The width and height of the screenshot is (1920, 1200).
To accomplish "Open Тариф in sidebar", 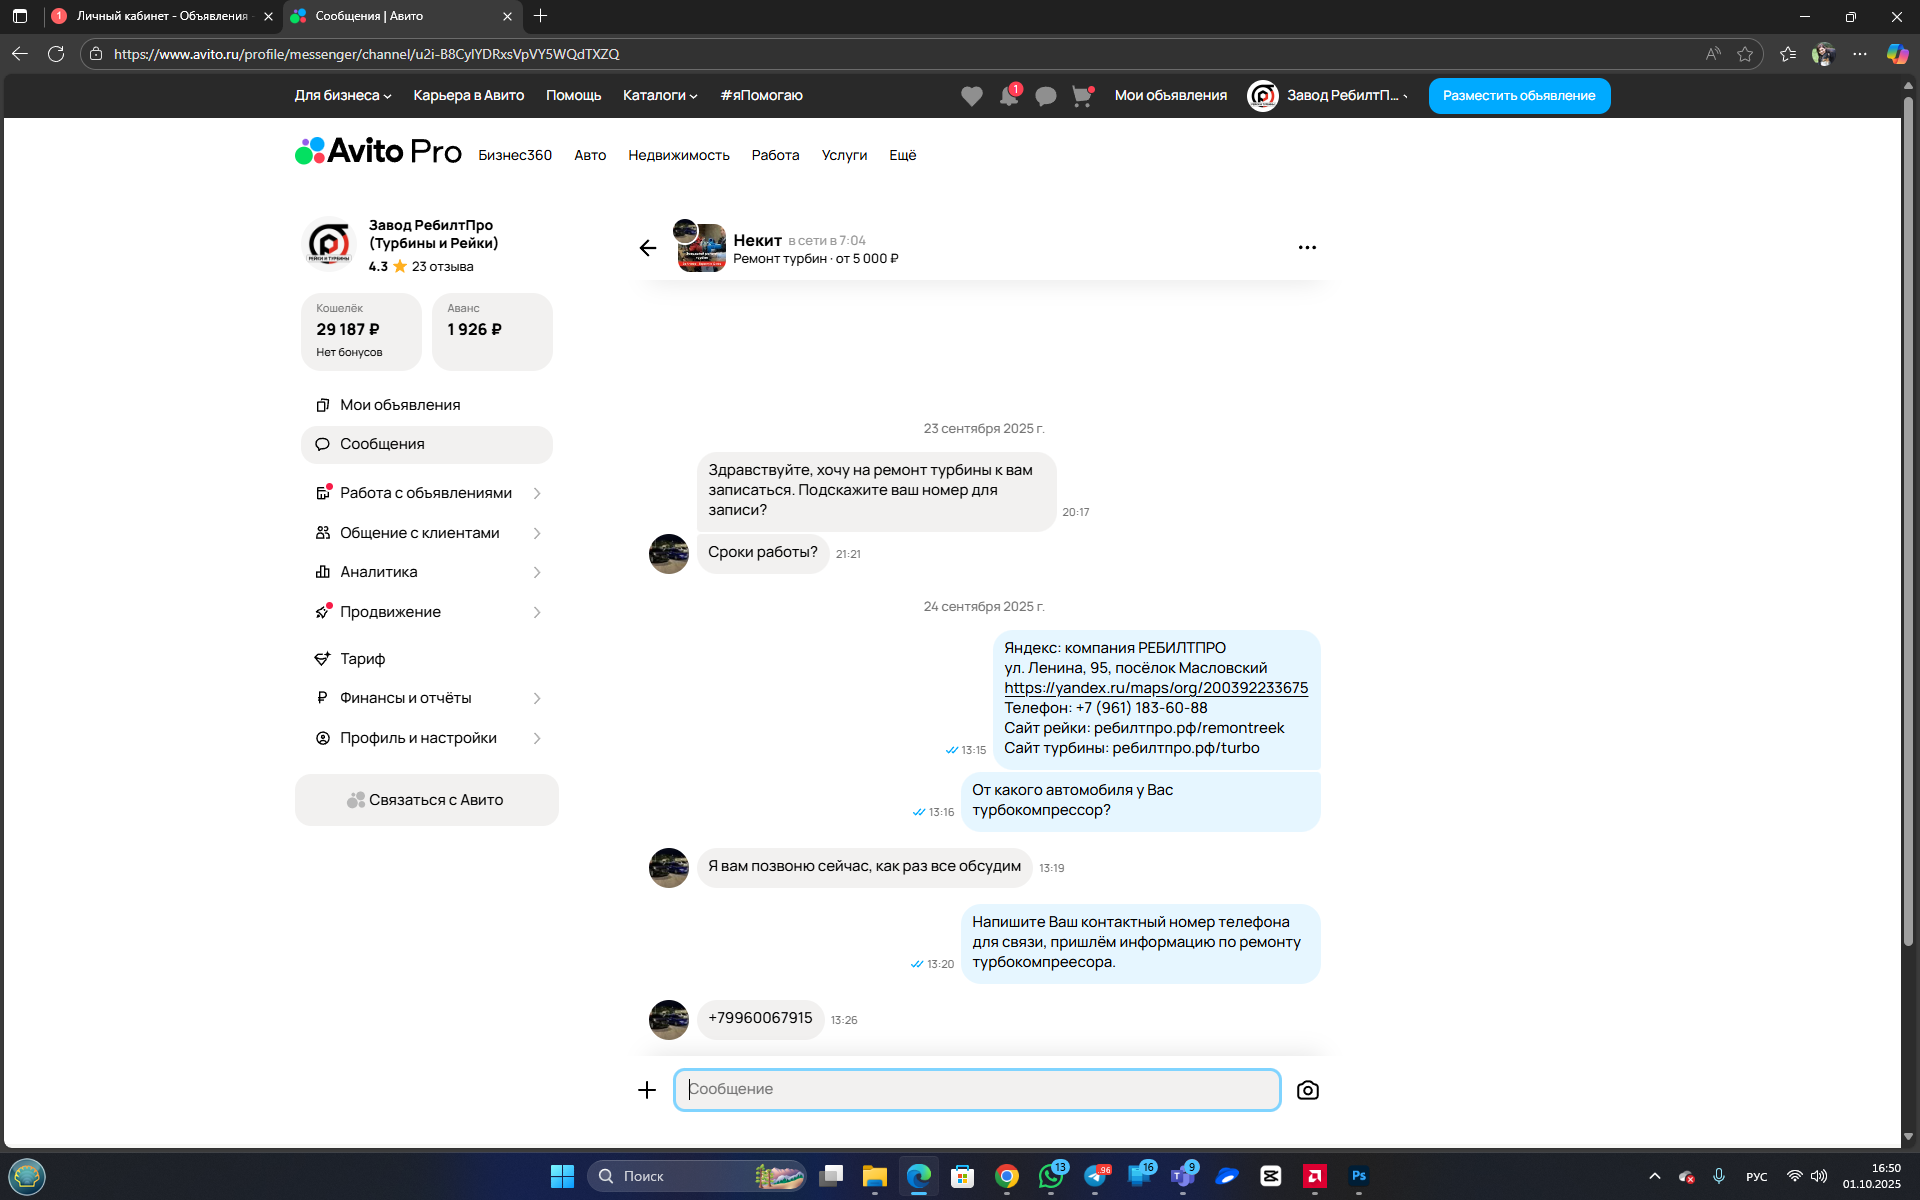I will click(427, 659).
